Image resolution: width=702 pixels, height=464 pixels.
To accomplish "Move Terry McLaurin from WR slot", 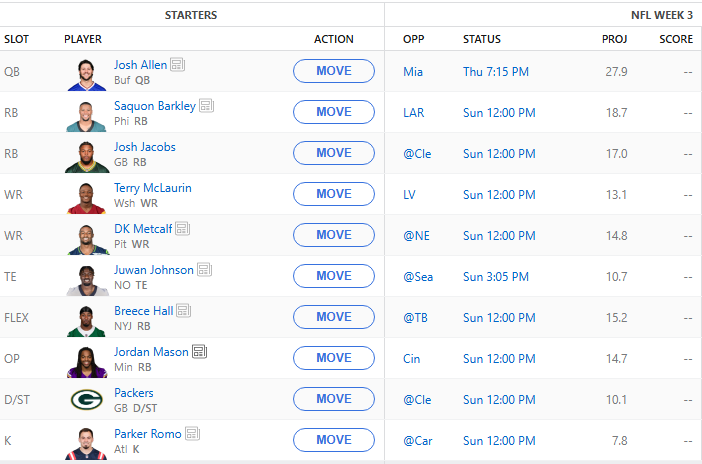I will click(334, 194).
